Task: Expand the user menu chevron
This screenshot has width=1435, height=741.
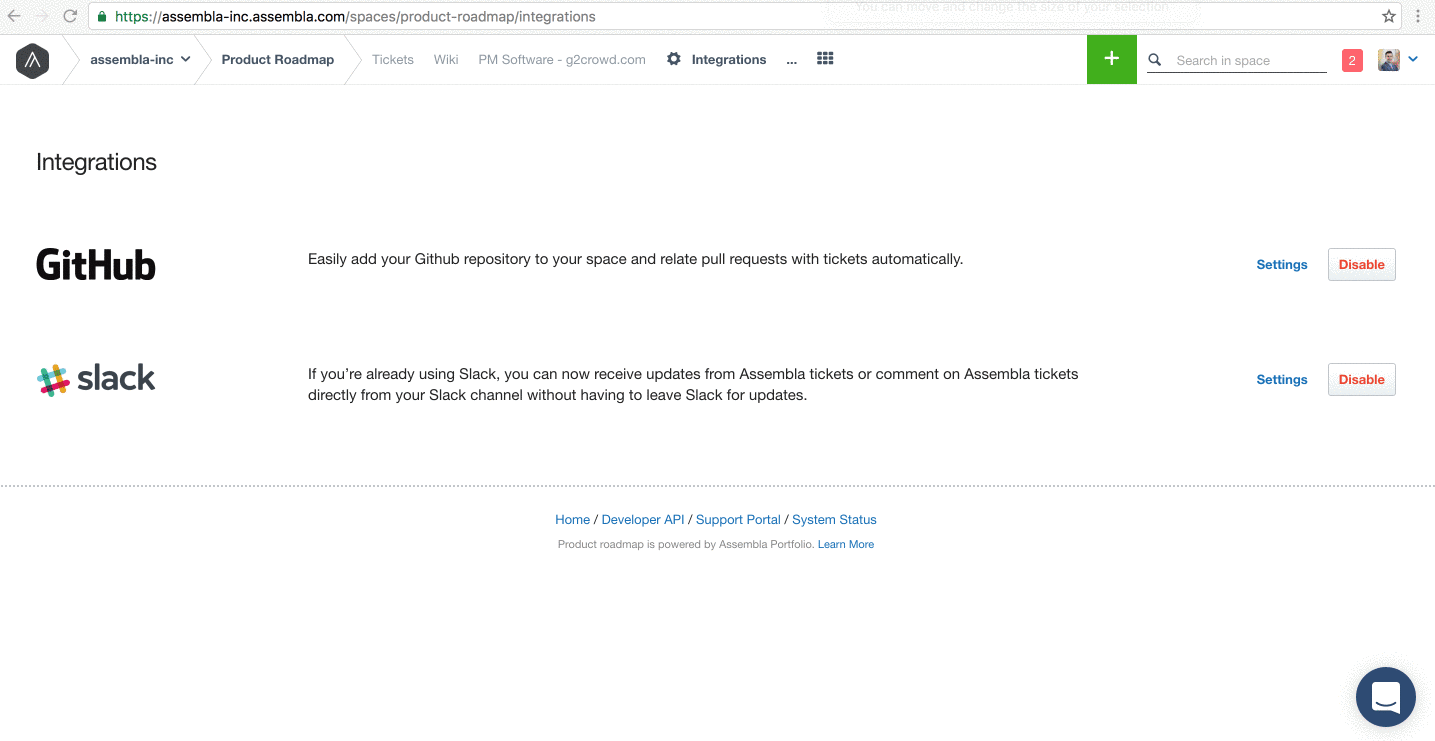Action: point(1413,60)
